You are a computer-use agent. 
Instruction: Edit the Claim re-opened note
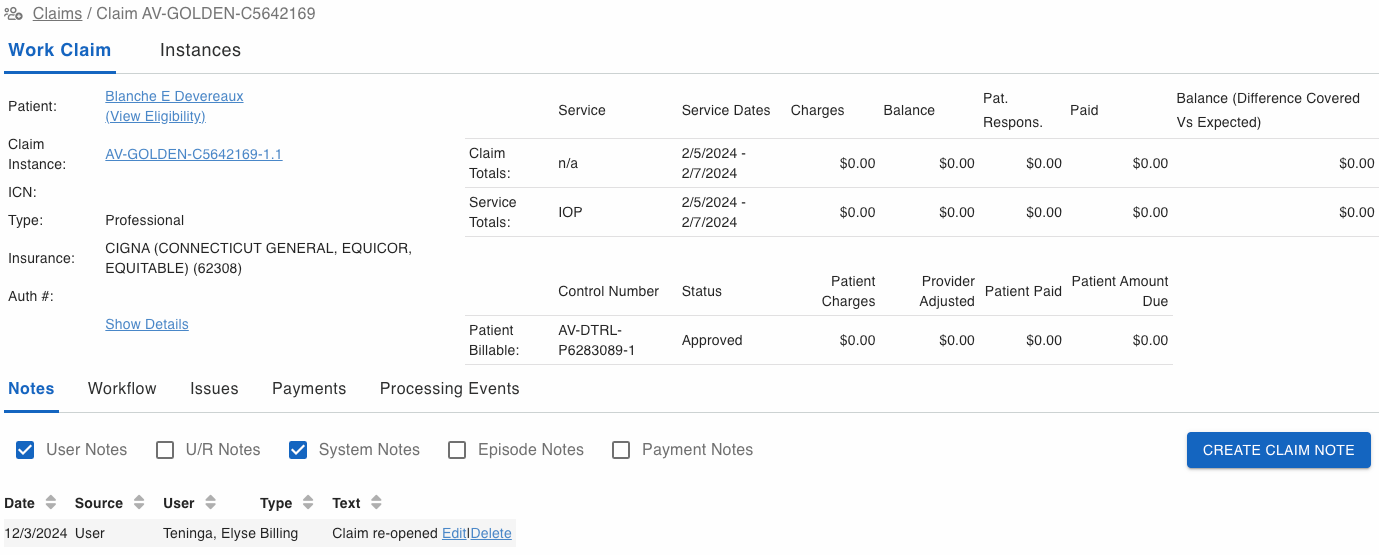(x=454, y=533)
